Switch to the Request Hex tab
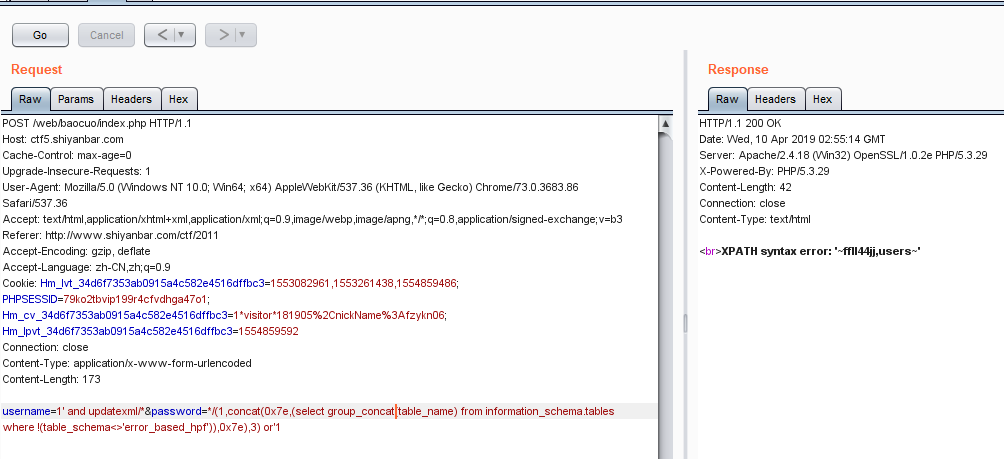Viewport: 1004px width, 459px height. click(179, 99)
